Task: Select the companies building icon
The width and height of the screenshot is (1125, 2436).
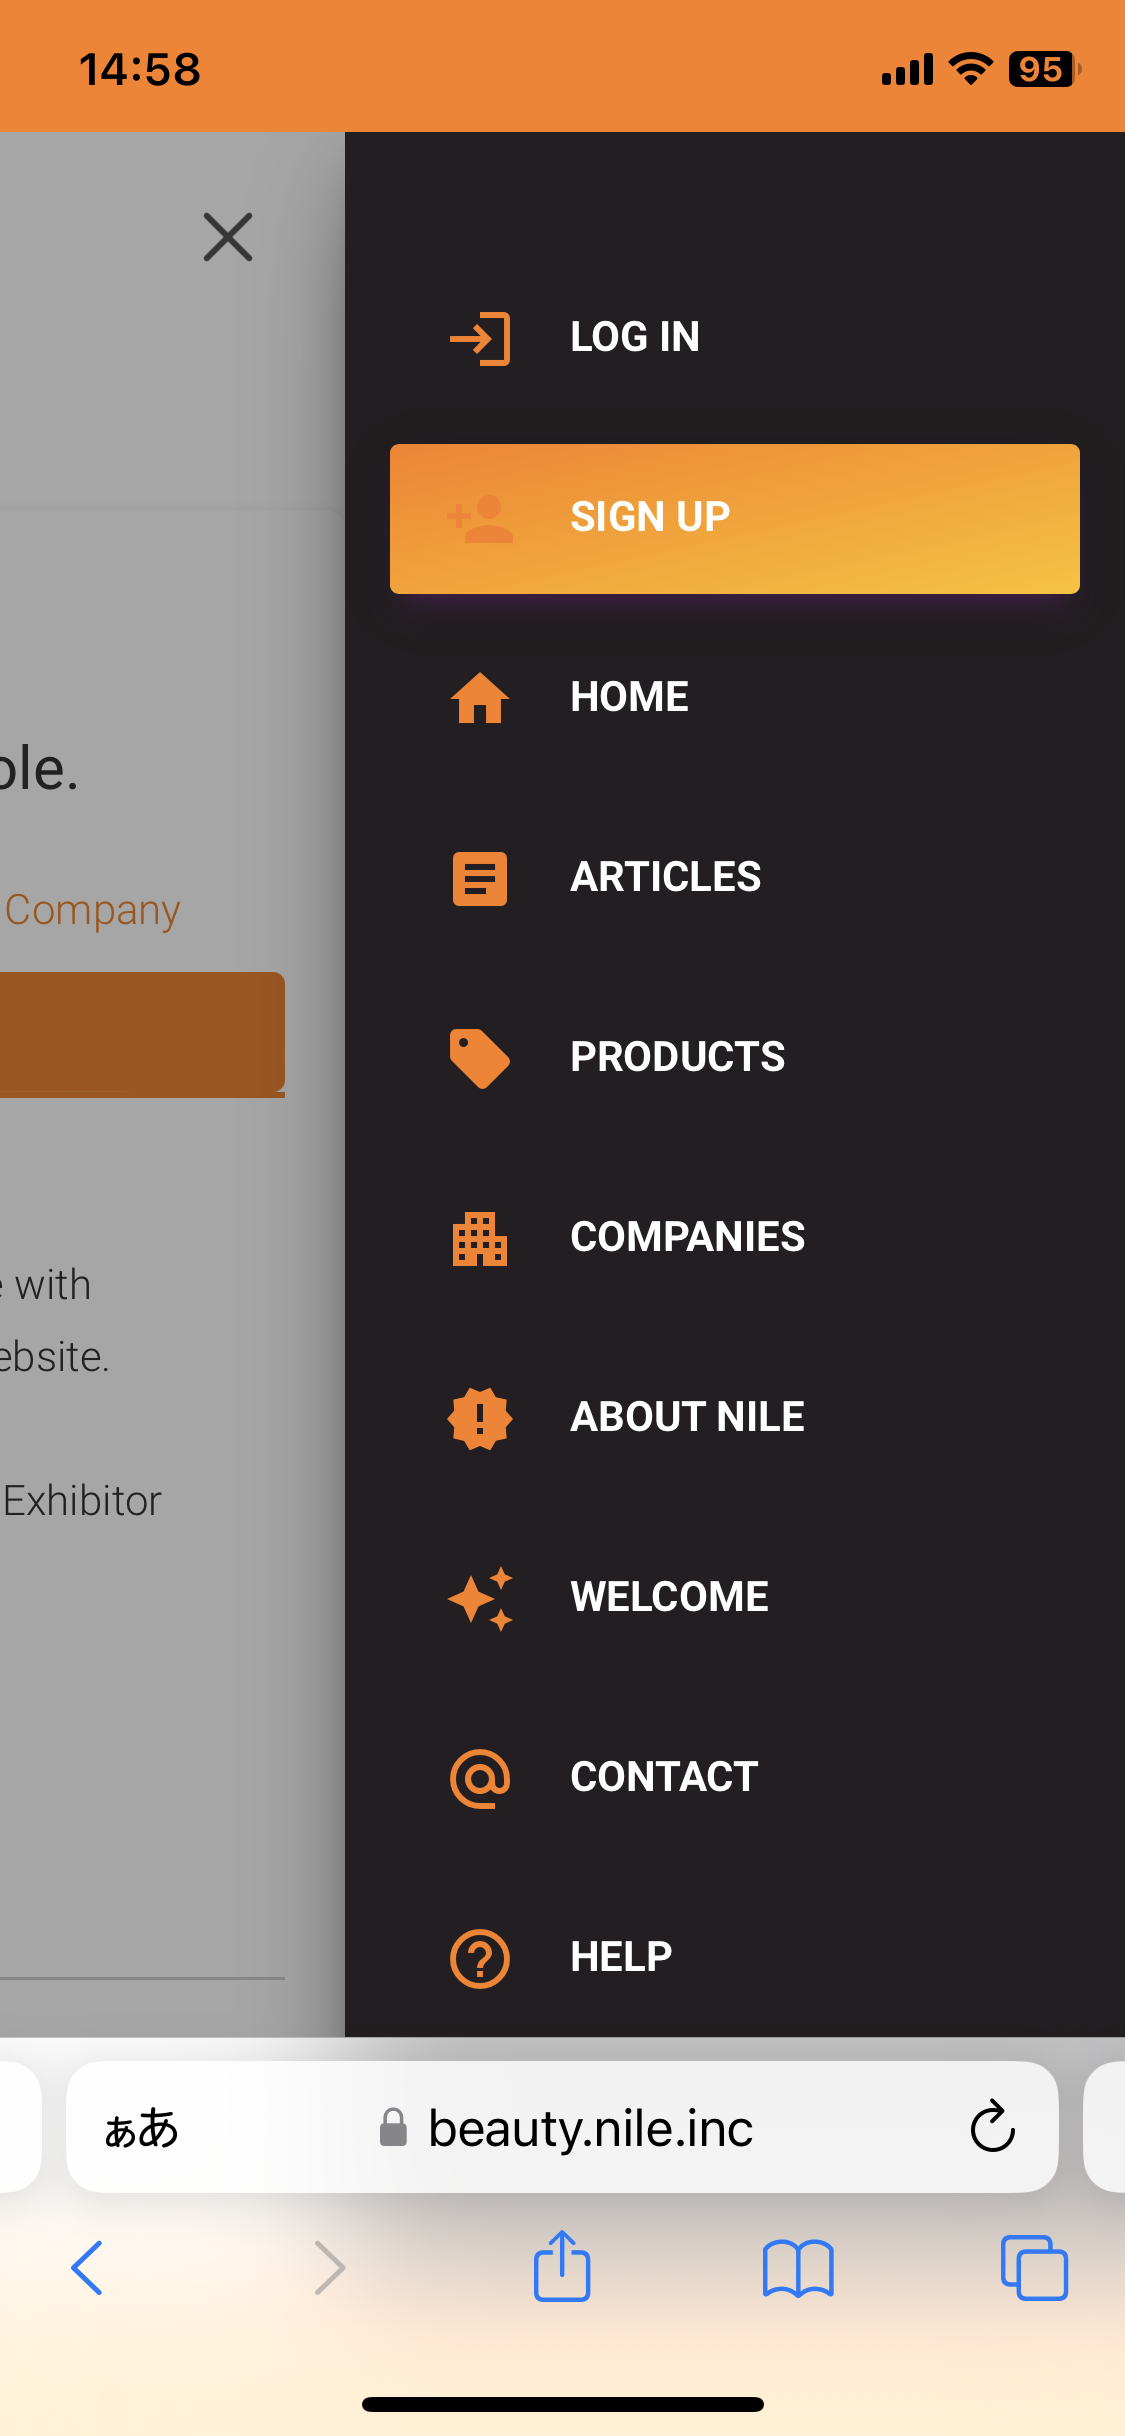Action: (x=480, y=1238)
